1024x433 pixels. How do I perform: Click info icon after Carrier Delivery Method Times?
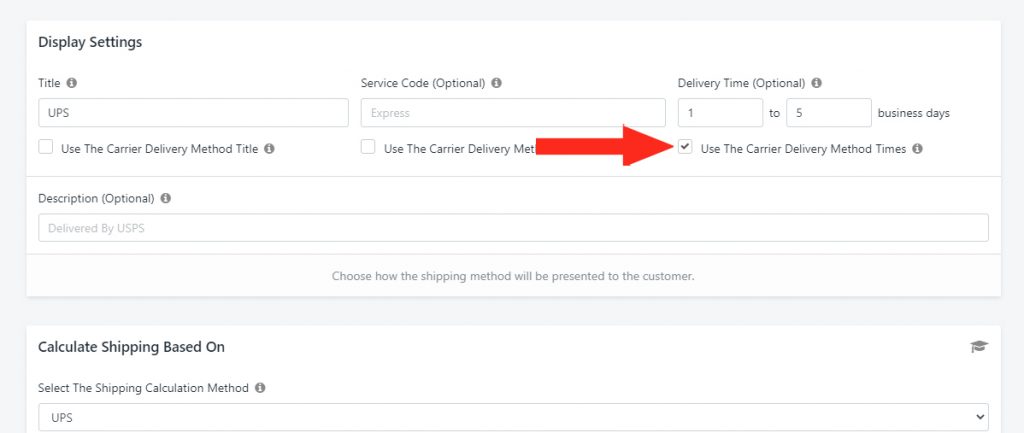click(917, 148)
